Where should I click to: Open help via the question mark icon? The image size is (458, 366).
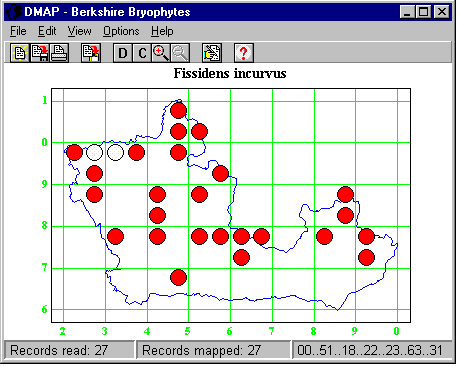(x=244, y=53)
